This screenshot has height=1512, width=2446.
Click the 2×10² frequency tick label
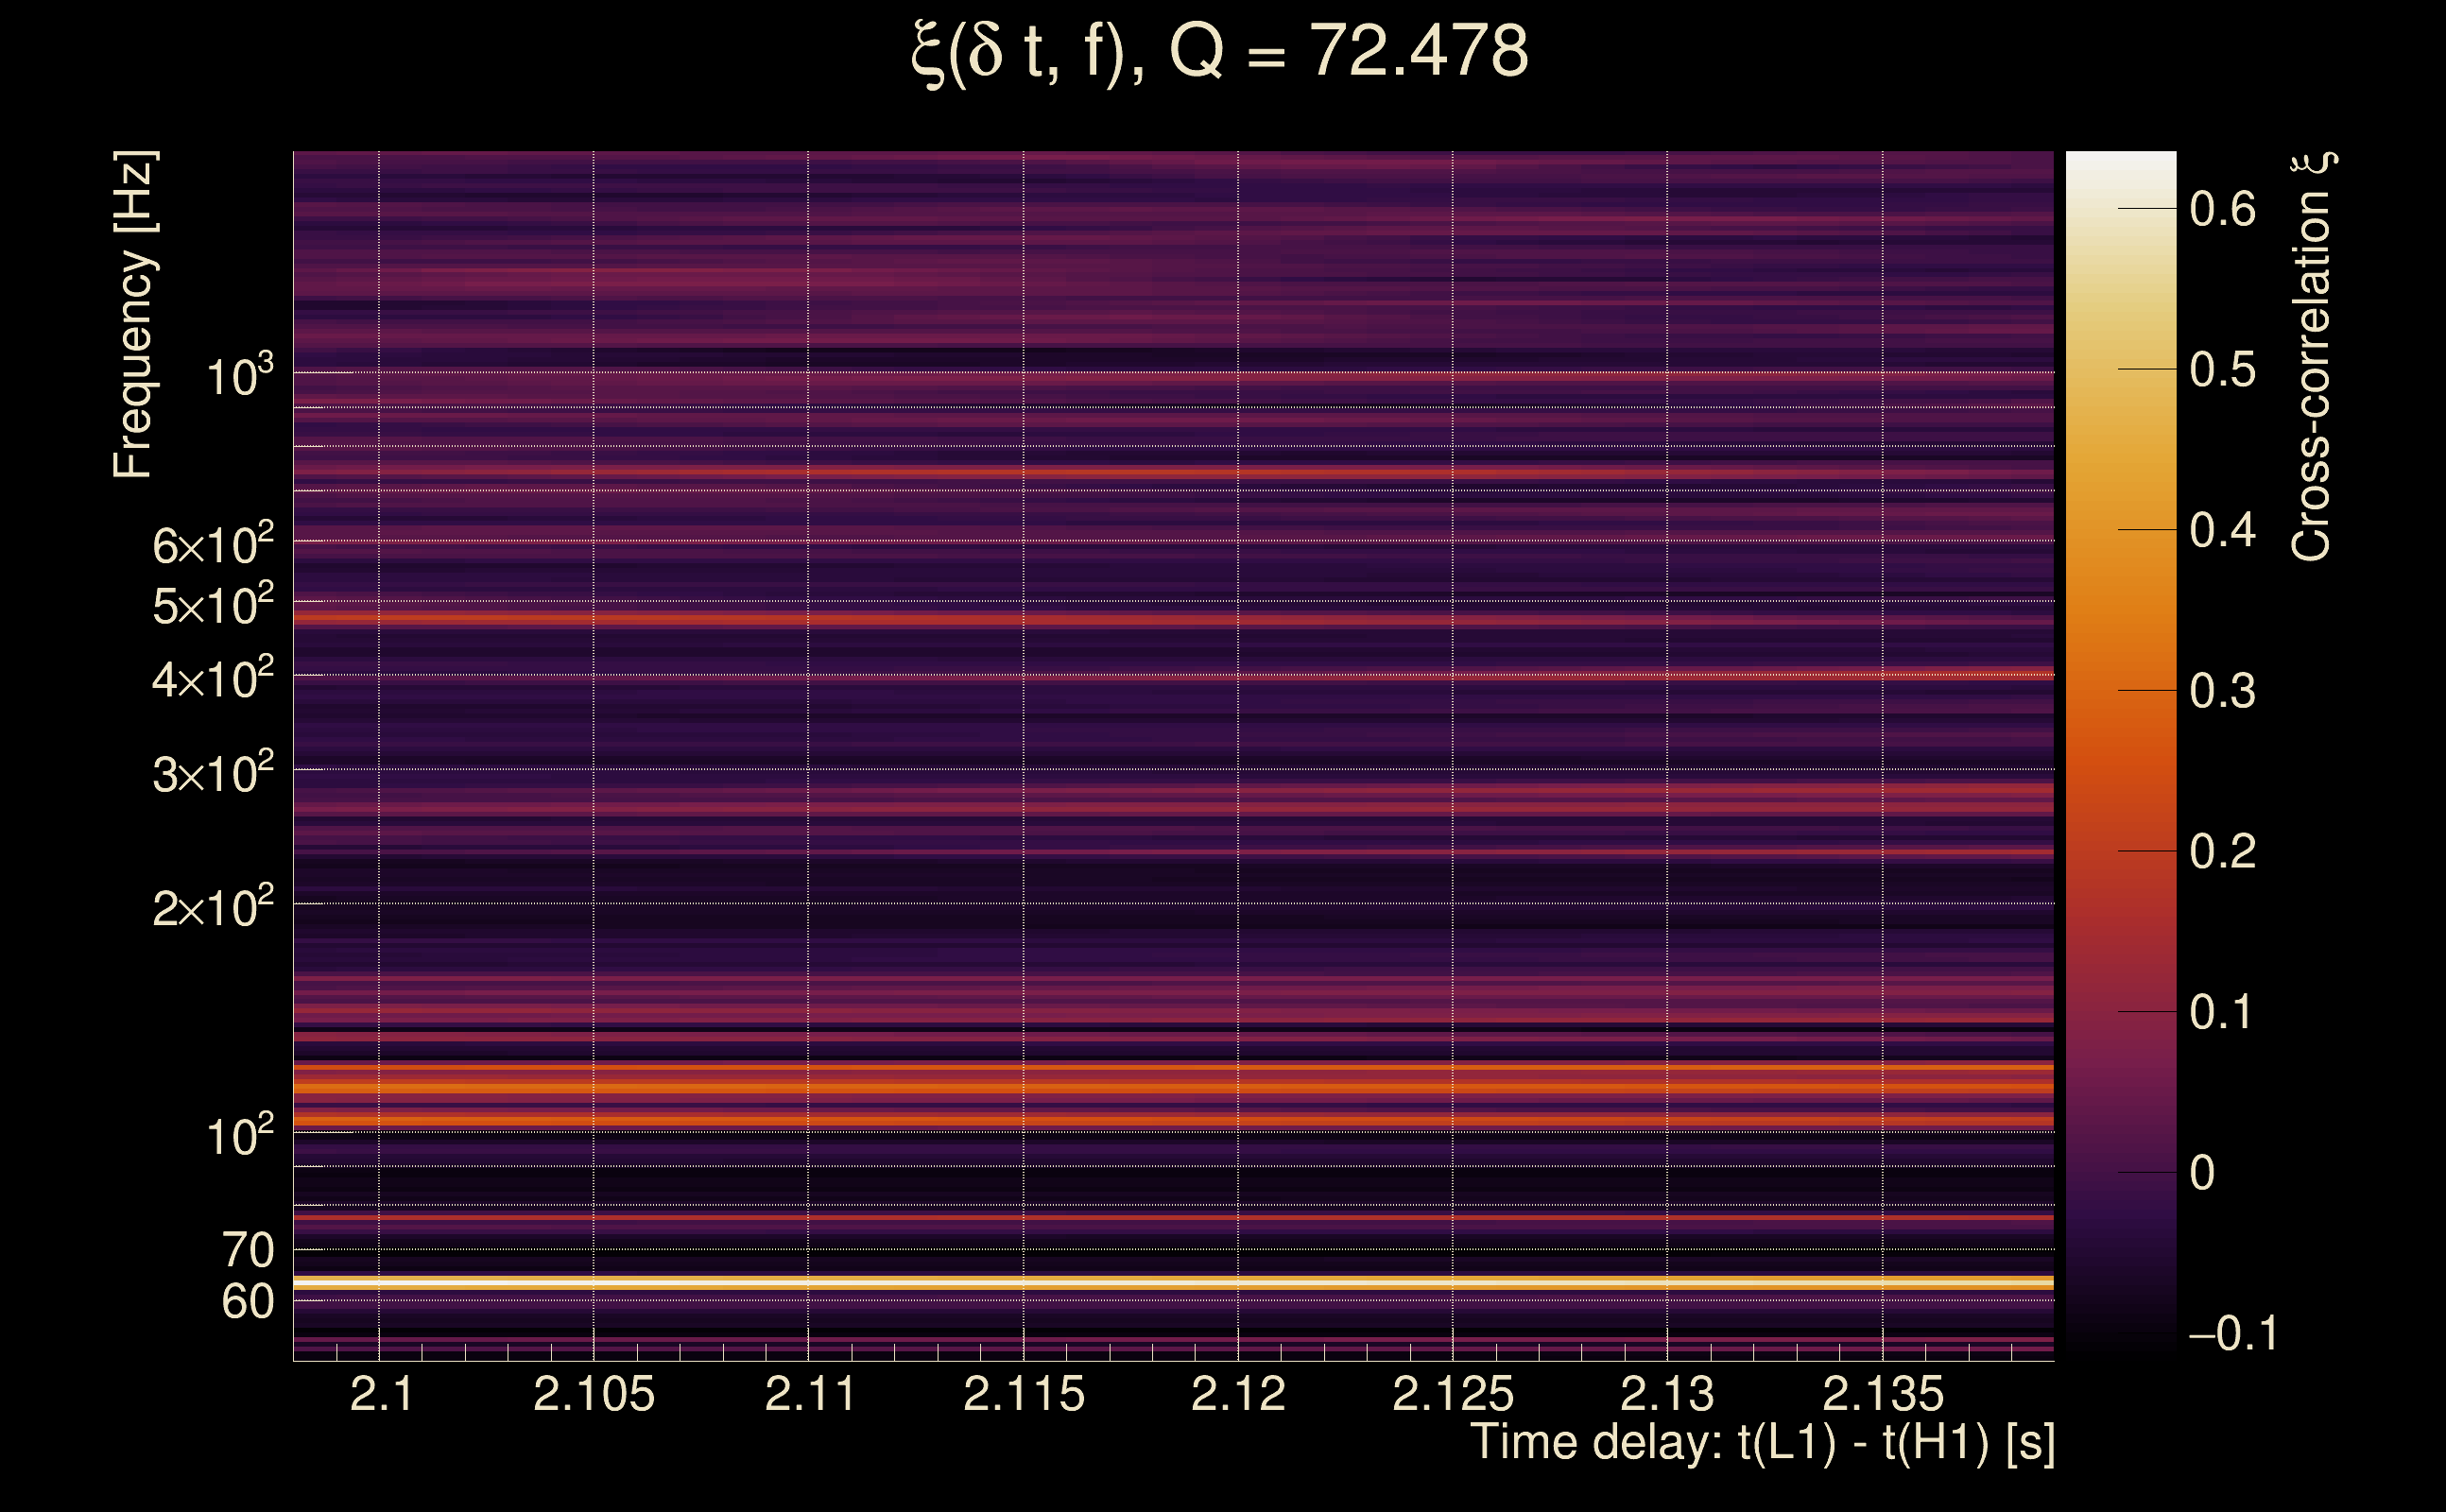pos(212,908)
